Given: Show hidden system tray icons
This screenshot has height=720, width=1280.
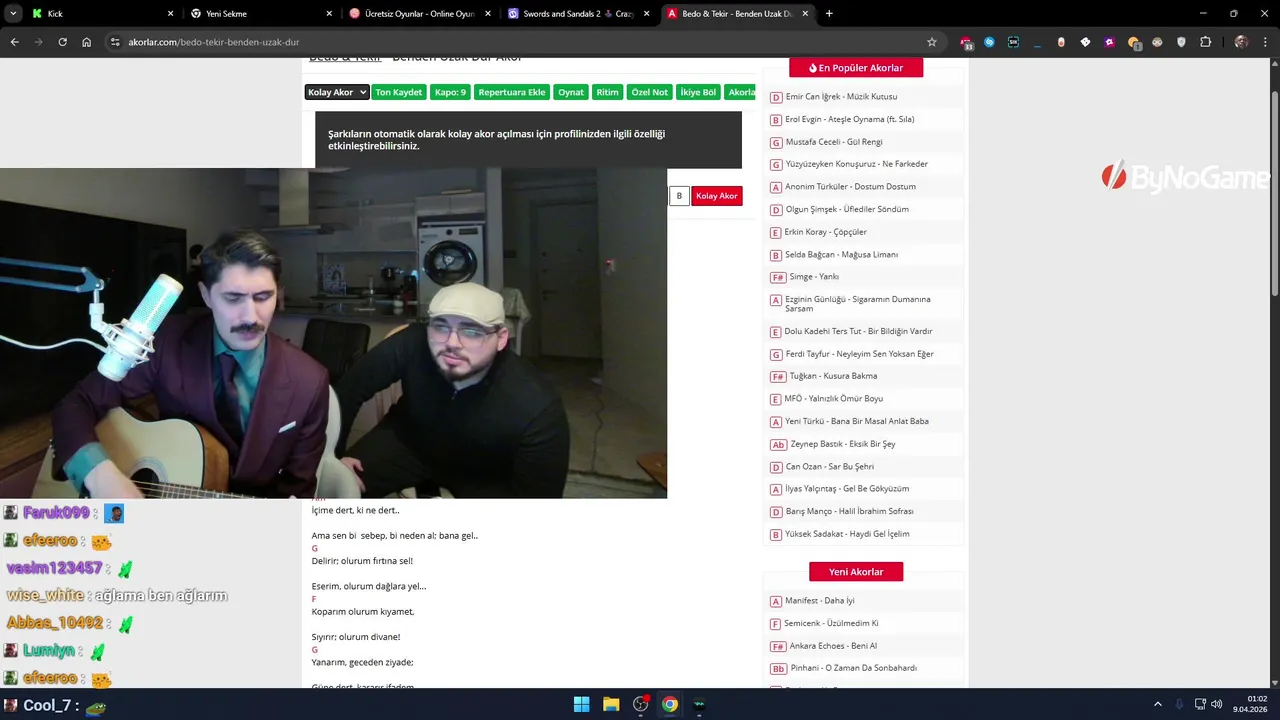Looking at the screenshot, I should [1158, 704].
